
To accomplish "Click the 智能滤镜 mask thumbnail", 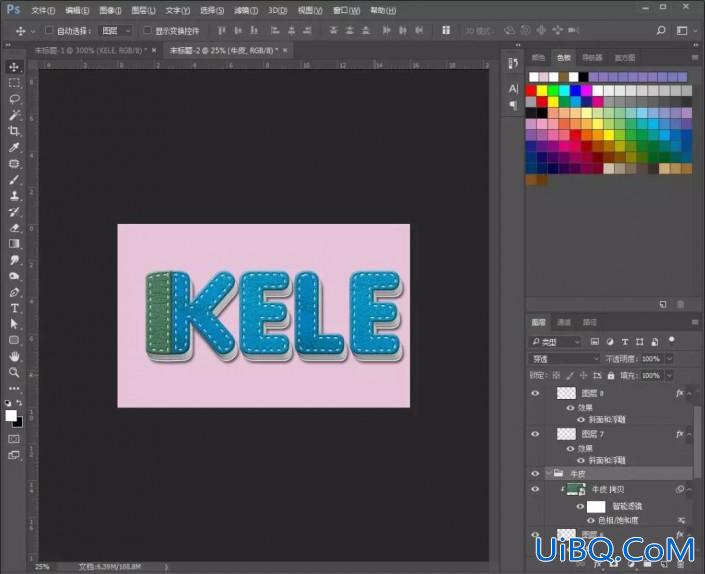I will [596, 507].
